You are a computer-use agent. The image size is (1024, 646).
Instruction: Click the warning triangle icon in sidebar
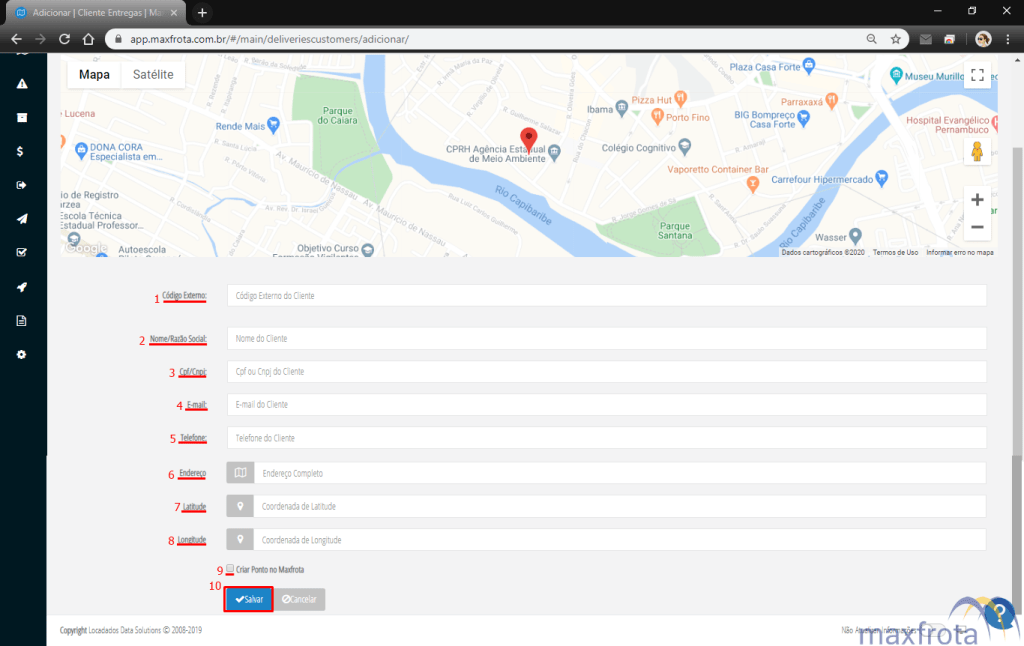tap(21, 83)
